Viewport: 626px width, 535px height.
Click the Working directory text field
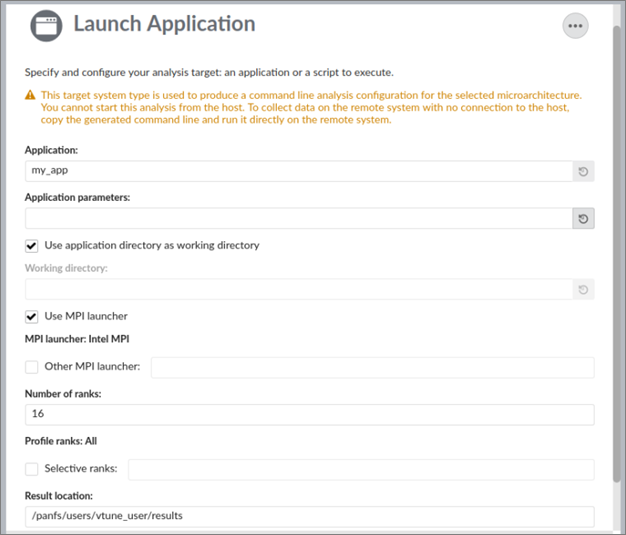click(x=297, y=290)
